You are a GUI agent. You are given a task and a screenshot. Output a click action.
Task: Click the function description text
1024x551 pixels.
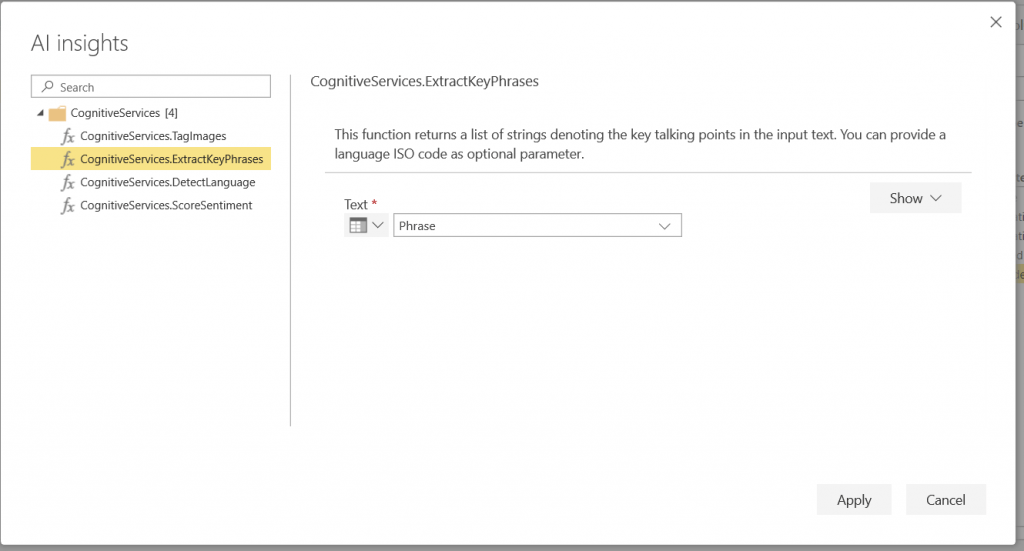point(640,144)
